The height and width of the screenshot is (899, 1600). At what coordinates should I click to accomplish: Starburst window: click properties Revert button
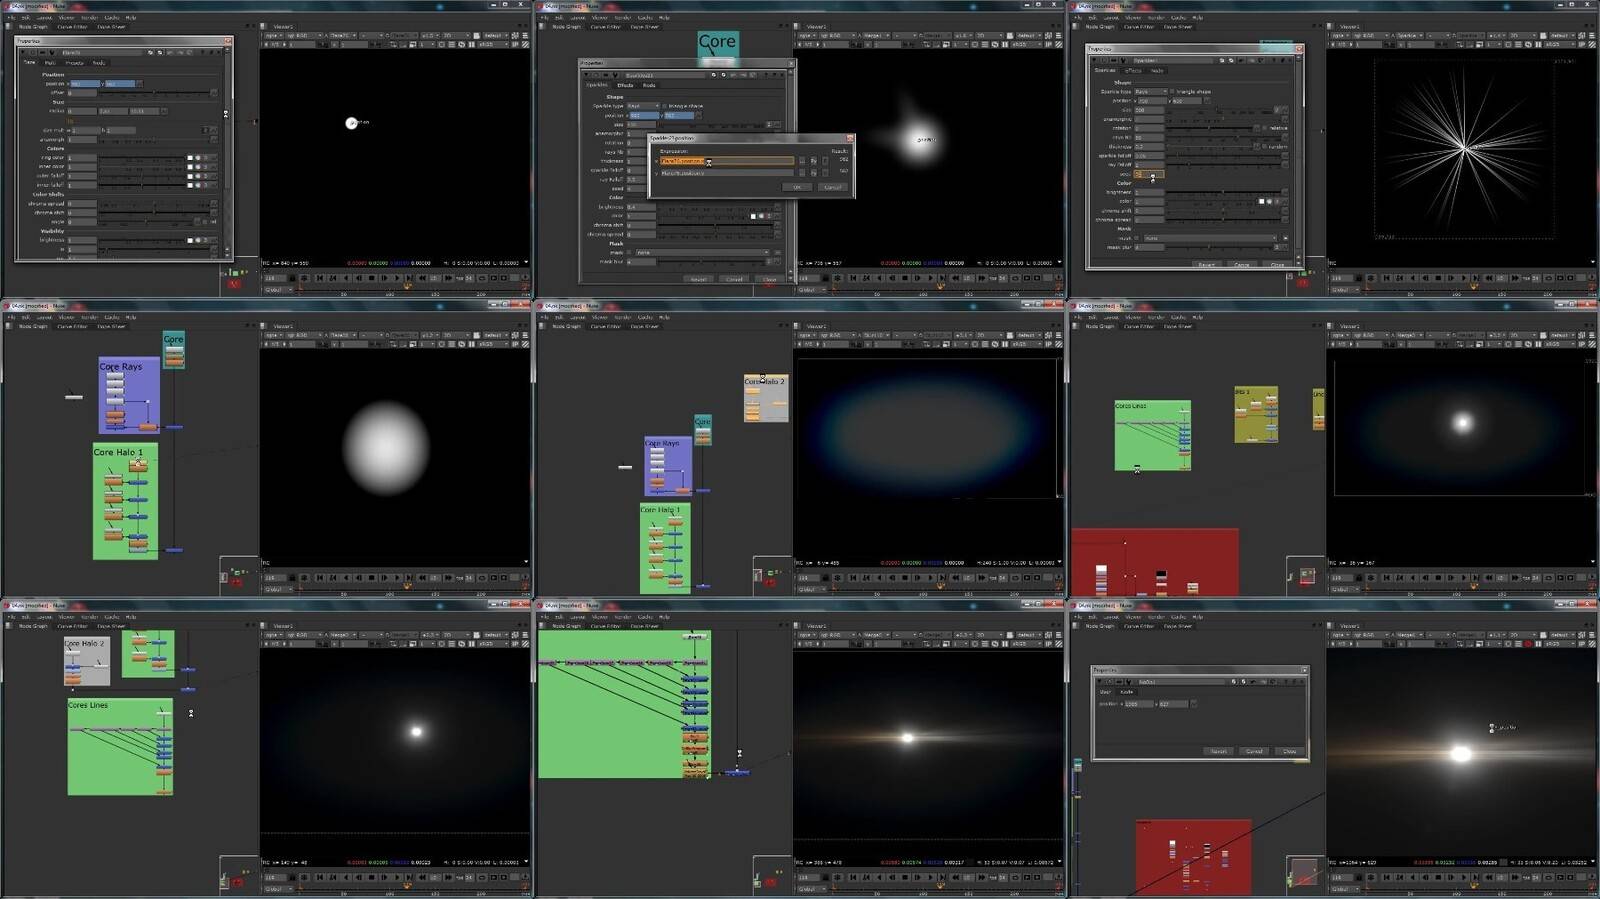pos(1206,265)
